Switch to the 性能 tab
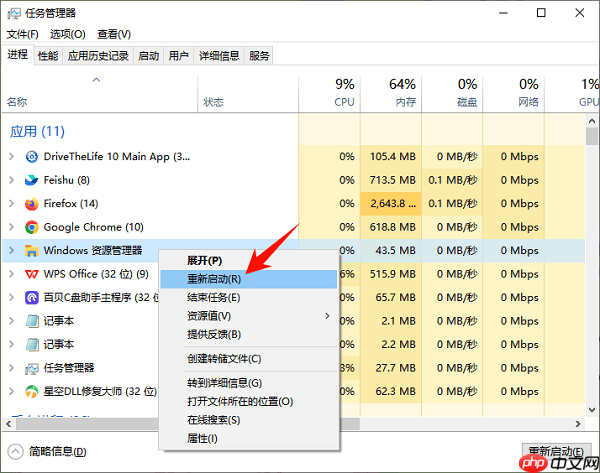Viewport: 600px width, 473px height. click(48, 56)
